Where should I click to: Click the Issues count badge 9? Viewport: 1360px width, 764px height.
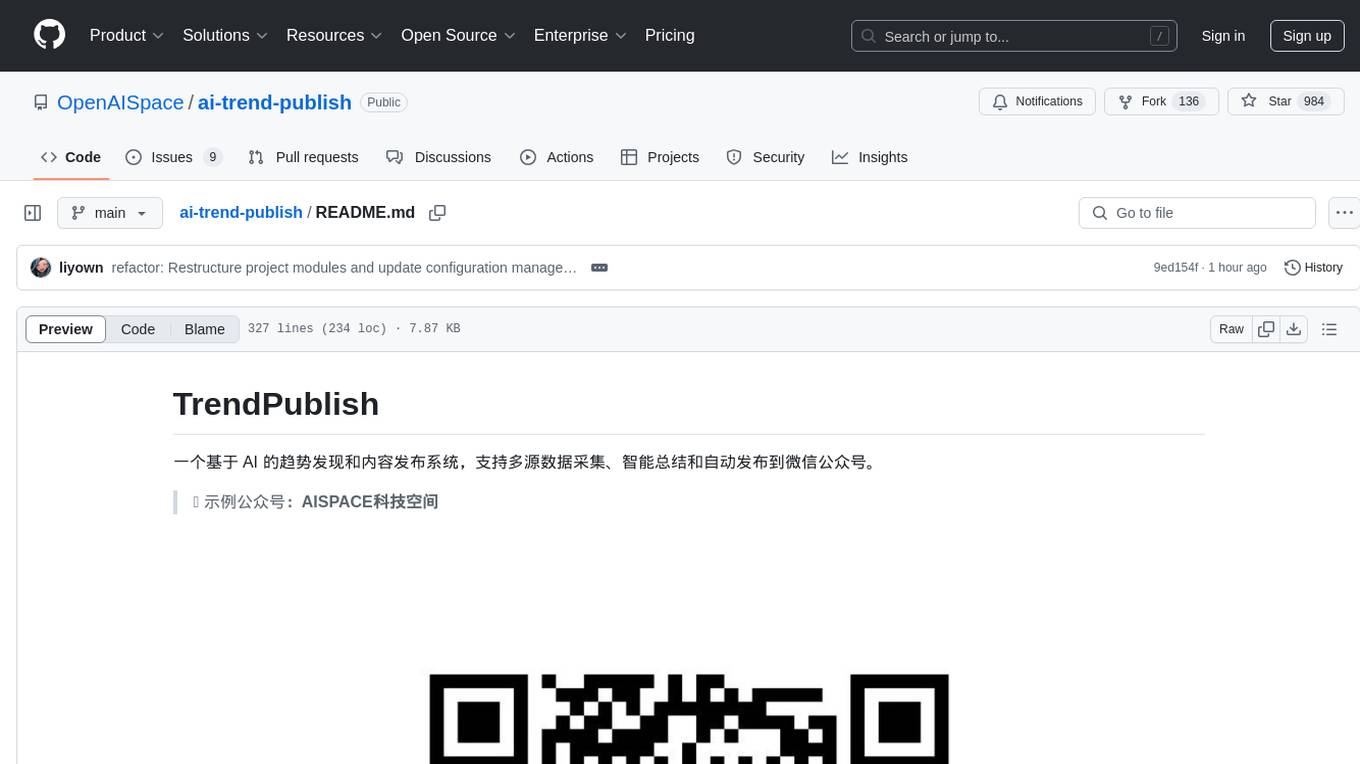coord(212,157)
